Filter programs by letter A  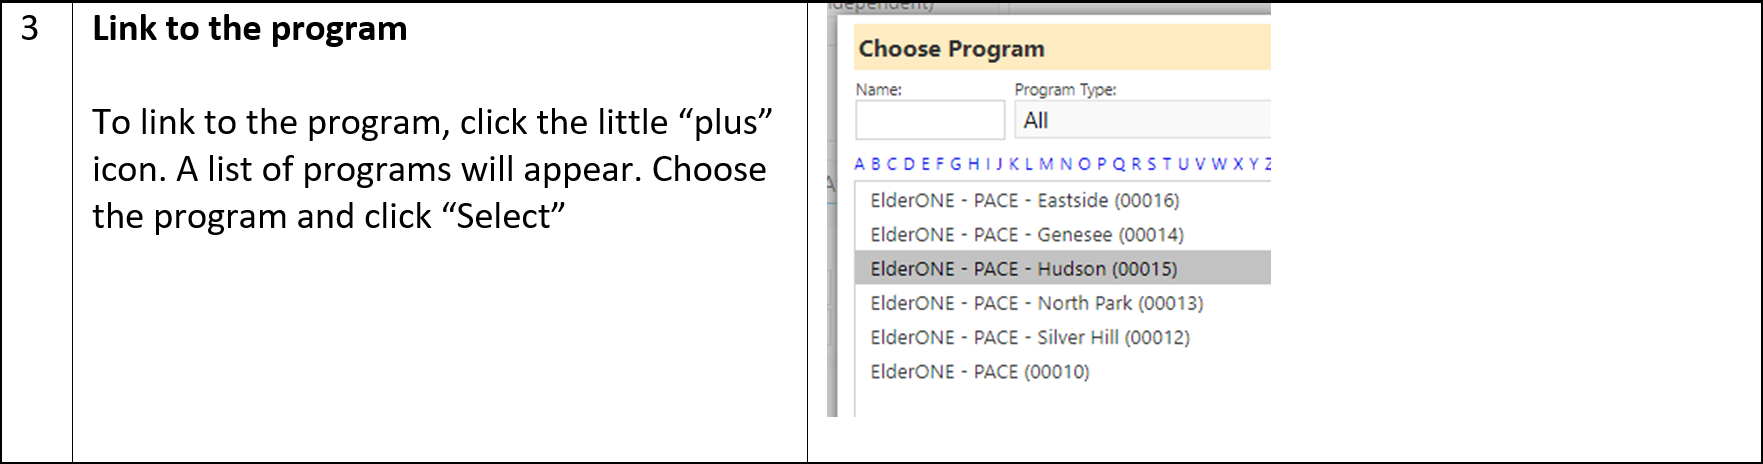859,164
